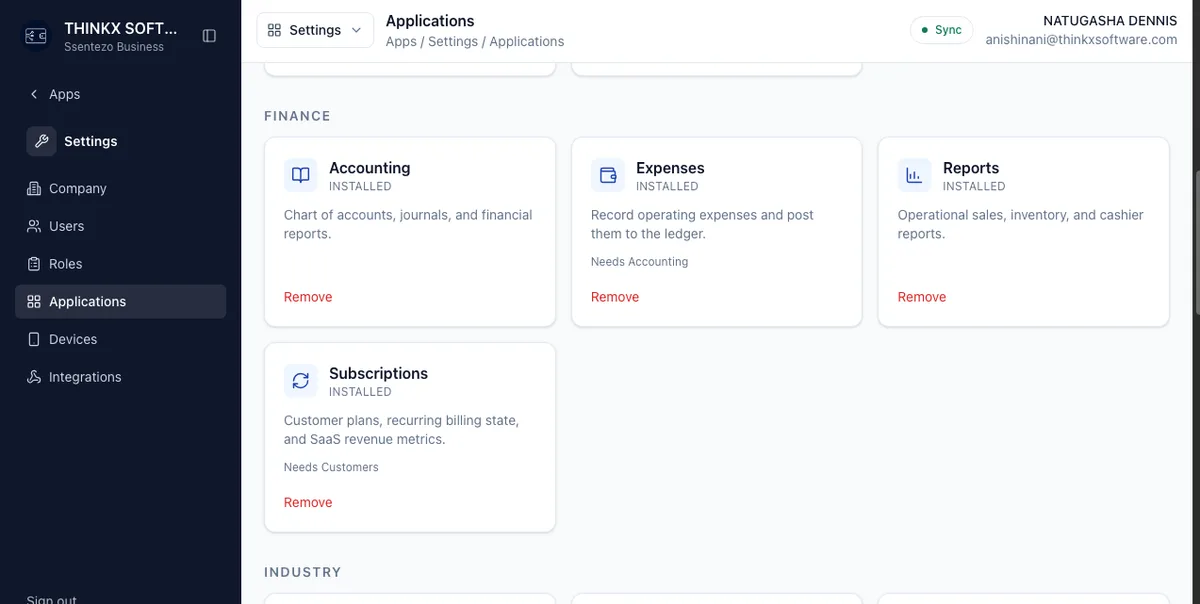The height and width of the screenshot is (604, 1200).
Task: Remove the Reports app
Action: coord(922,297)
